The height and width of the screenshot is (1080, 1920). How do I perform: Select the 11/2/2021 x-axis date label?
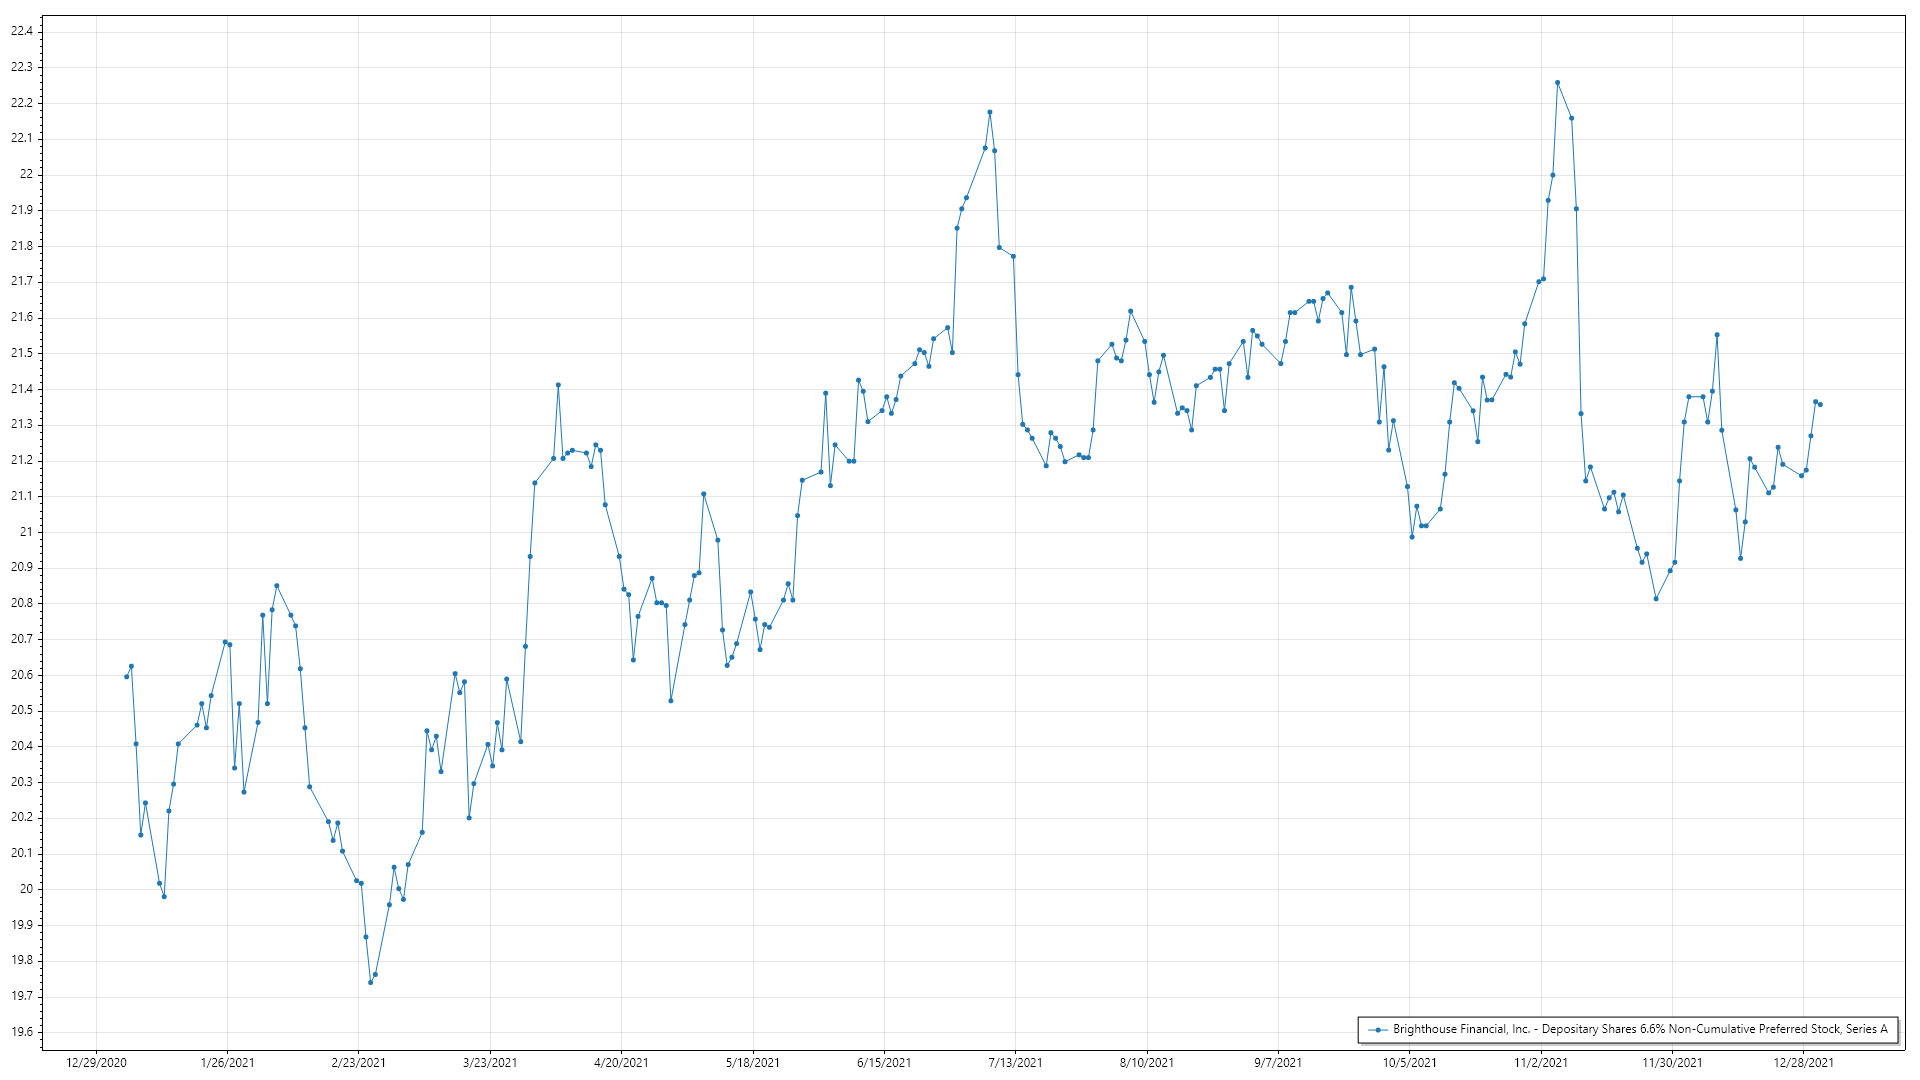click(x=1540, y=1062)
